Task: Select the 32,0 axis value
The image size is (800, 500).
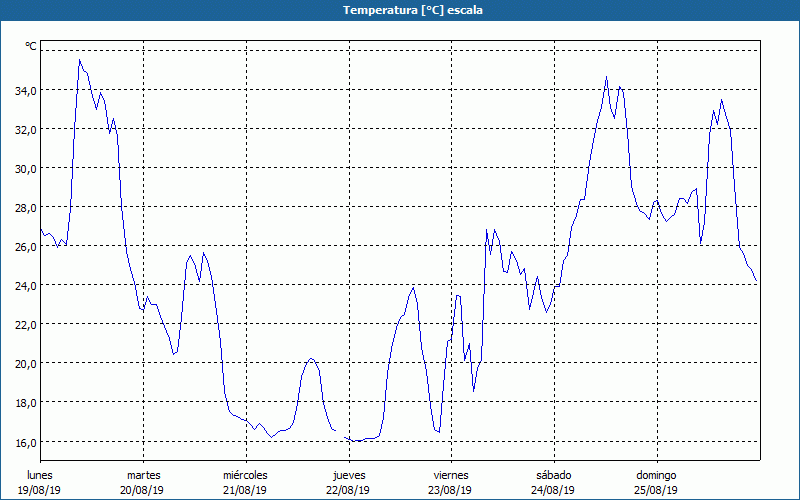Action: [x=26, y=130]
